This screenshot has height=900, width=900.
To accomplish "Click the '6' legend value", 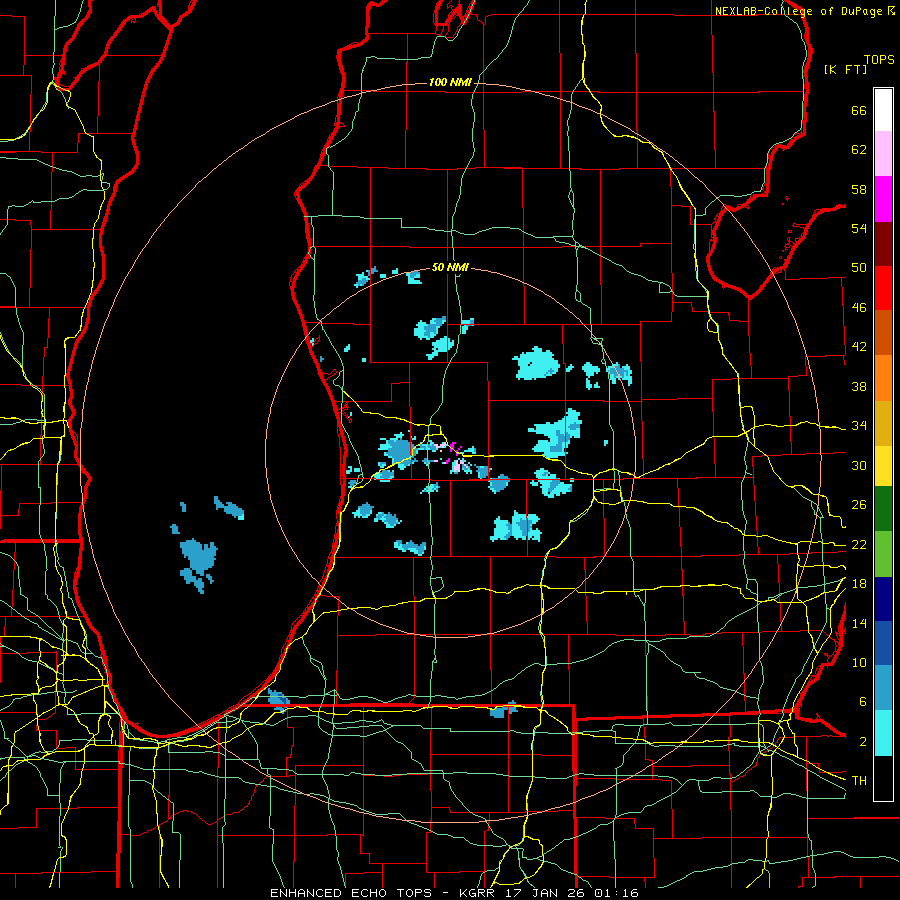I will [x=862, y=702].
